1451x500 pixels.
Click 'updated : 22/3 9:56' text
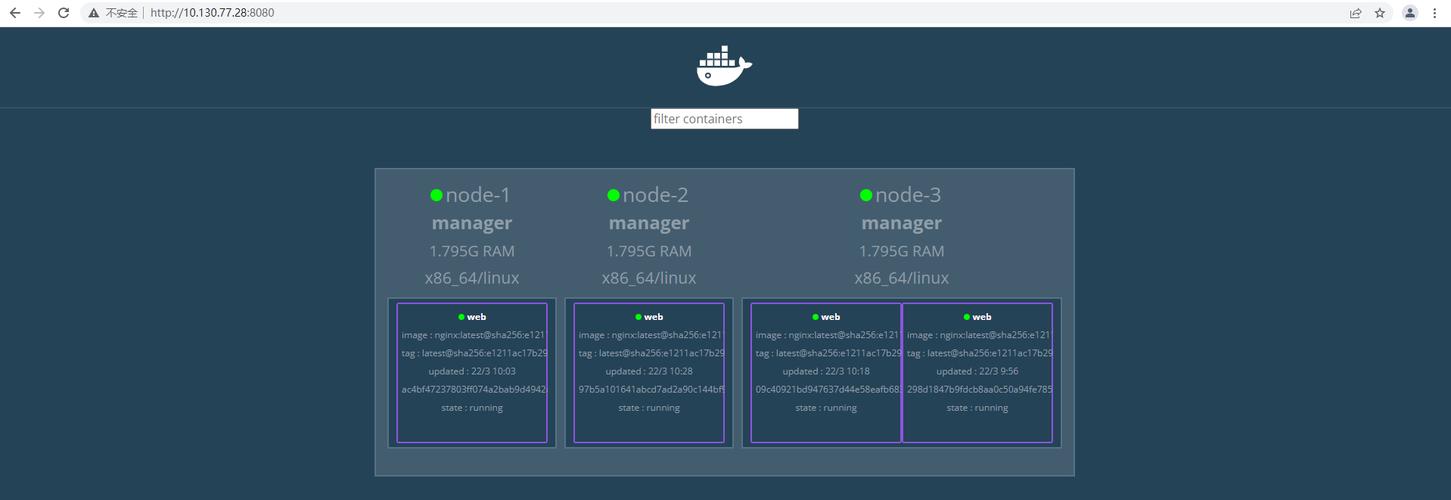(x=978, y=371)
